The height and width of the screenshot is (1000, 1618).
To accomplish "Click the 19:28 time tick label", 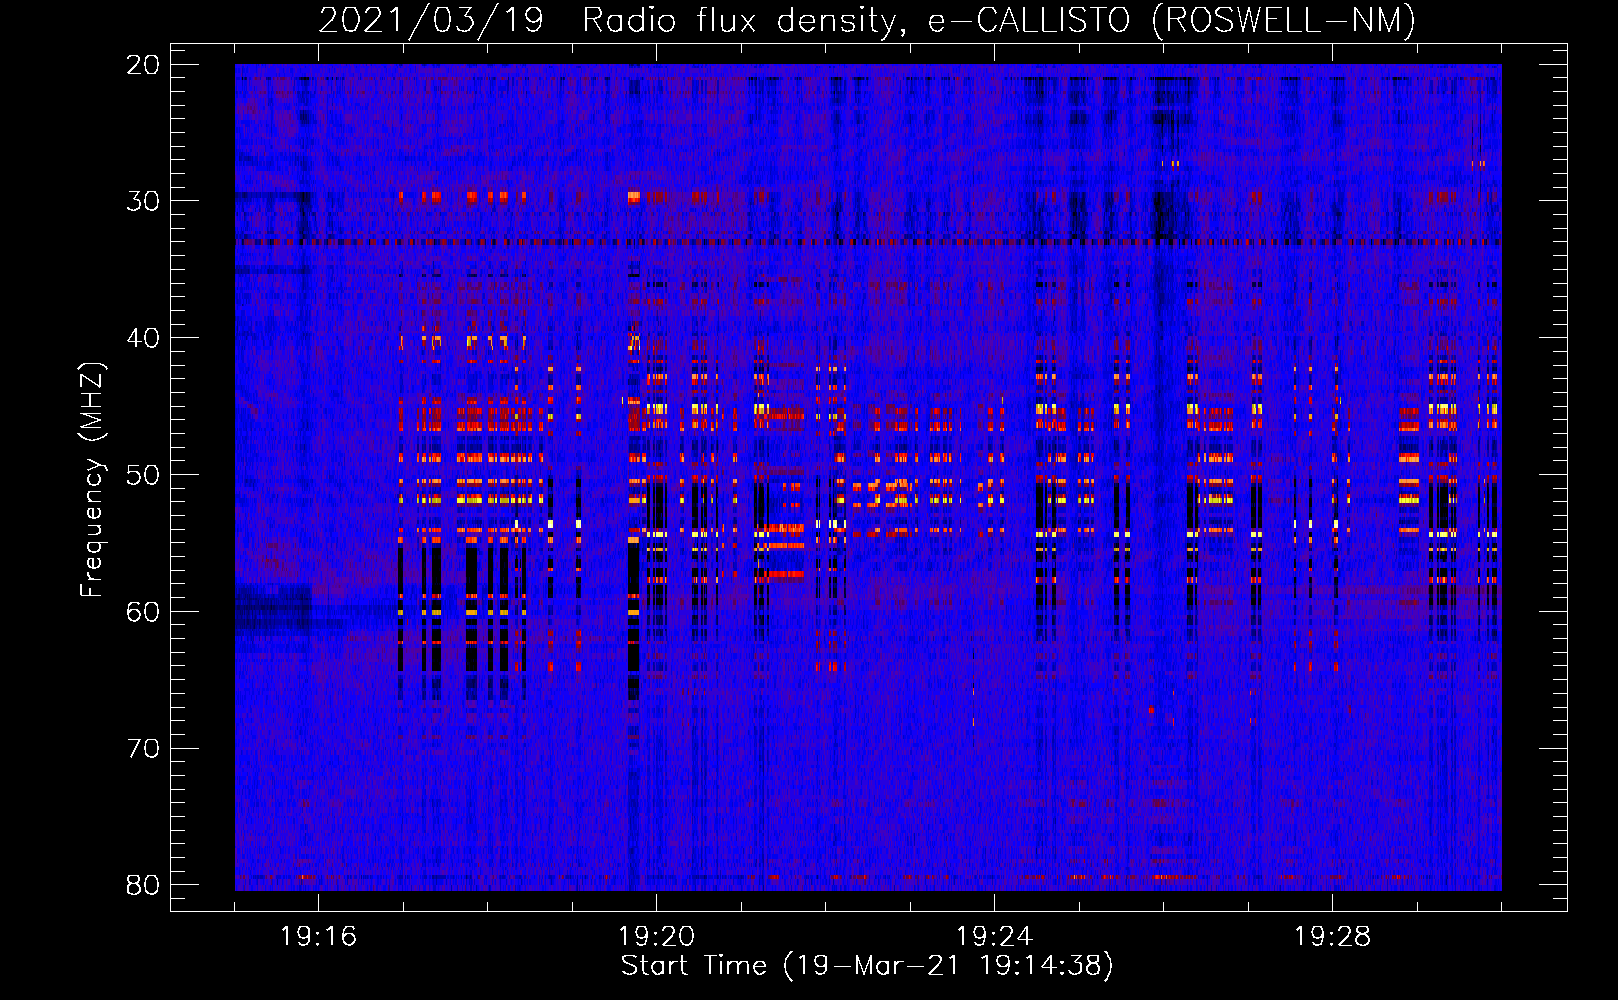I will [1332, 937].
